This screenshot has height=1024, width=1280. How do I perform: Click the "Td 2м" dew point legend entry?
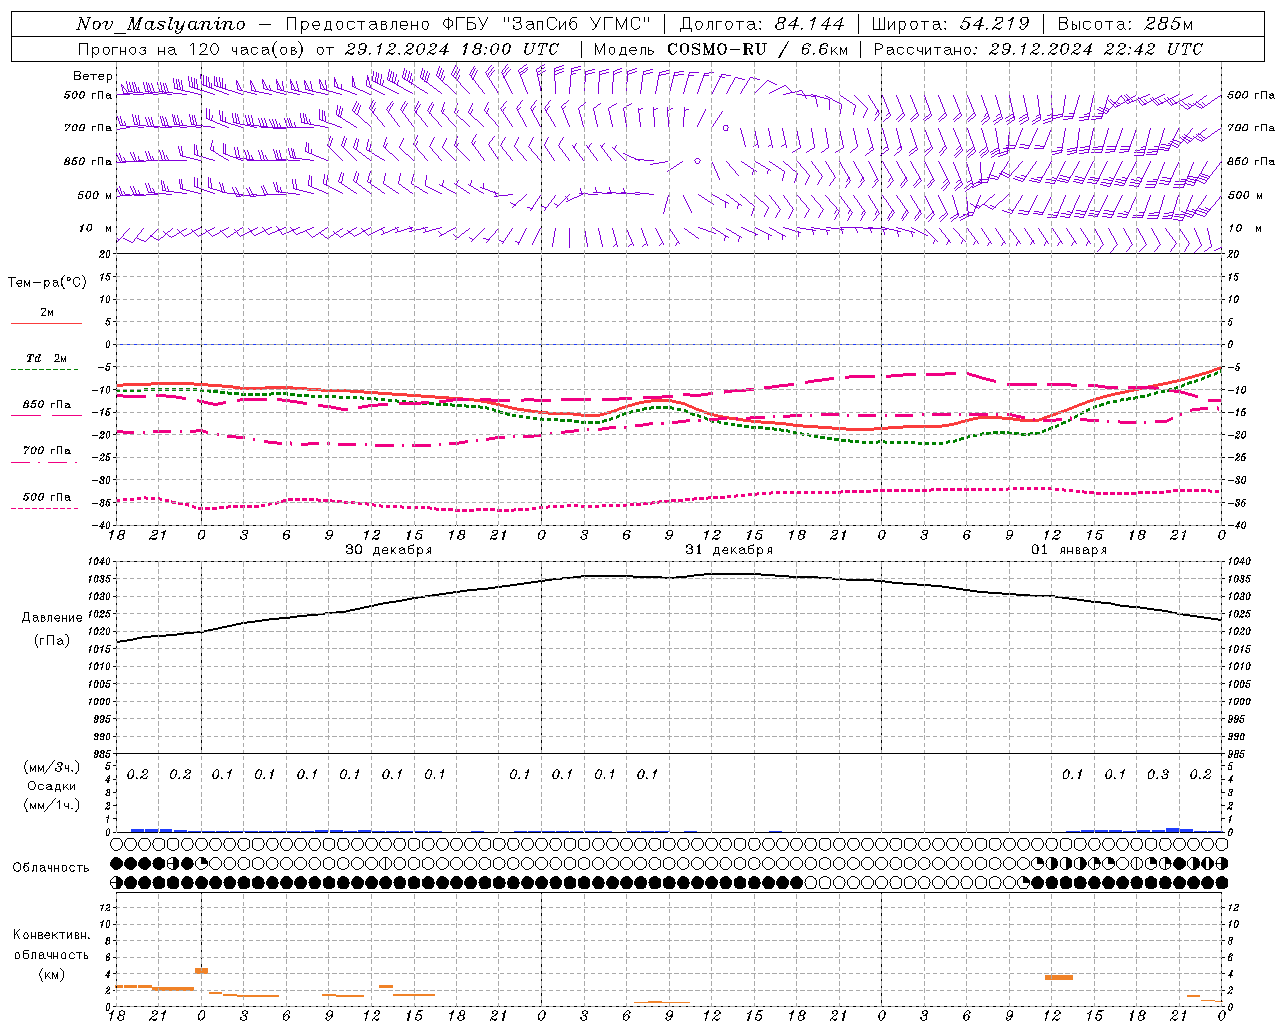coord(47,358)
